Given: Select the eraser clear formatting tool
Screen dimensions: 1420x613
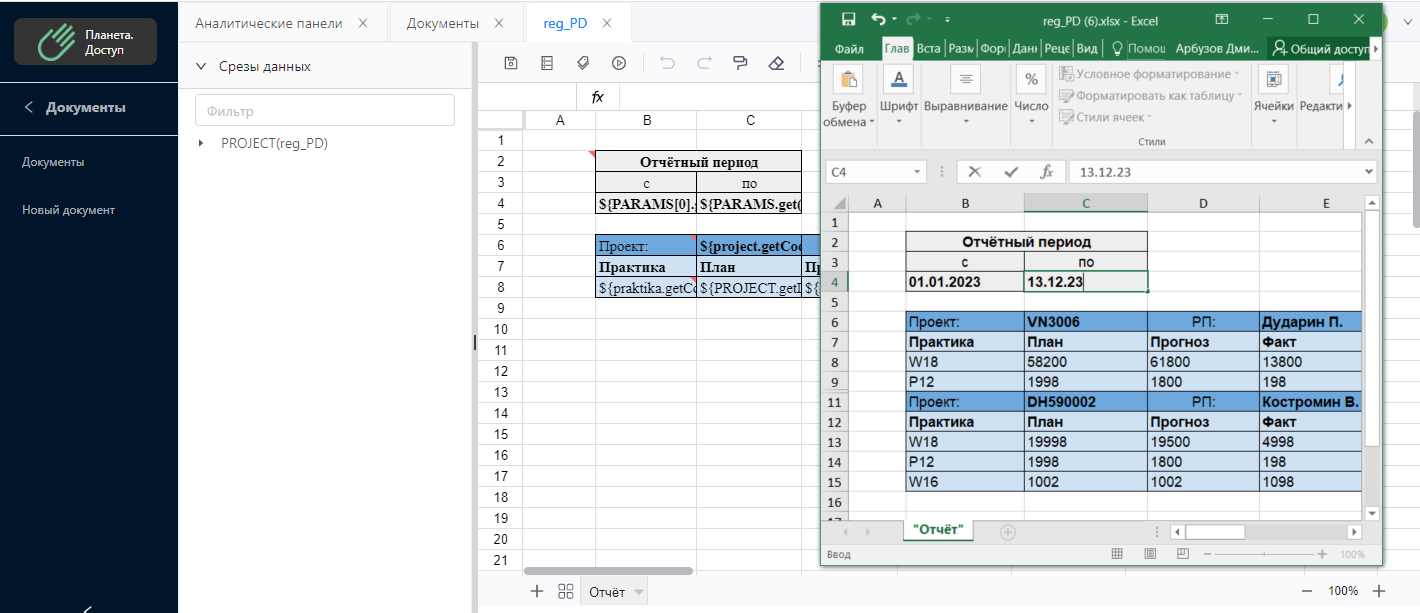Looking at the screenshot, I should [776, 63].
